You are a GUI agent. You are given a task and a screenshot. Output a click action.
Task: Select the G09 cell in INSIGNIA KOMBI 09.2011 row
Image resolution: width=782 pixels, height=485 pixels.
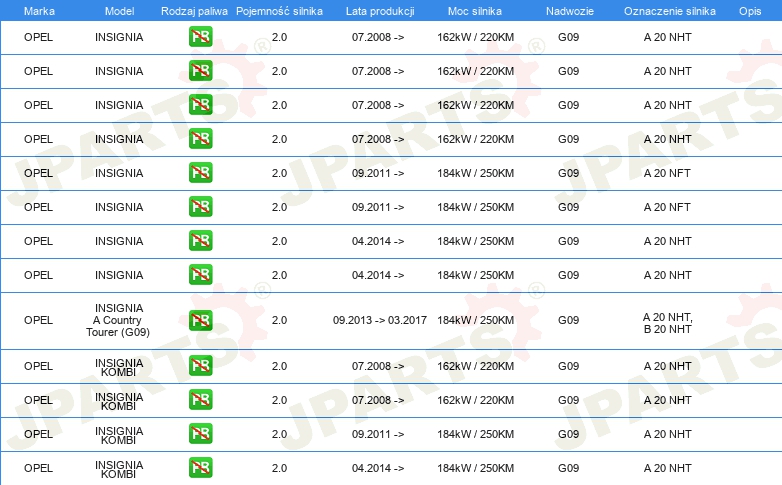pyautogui.click(x=569, y=434)
